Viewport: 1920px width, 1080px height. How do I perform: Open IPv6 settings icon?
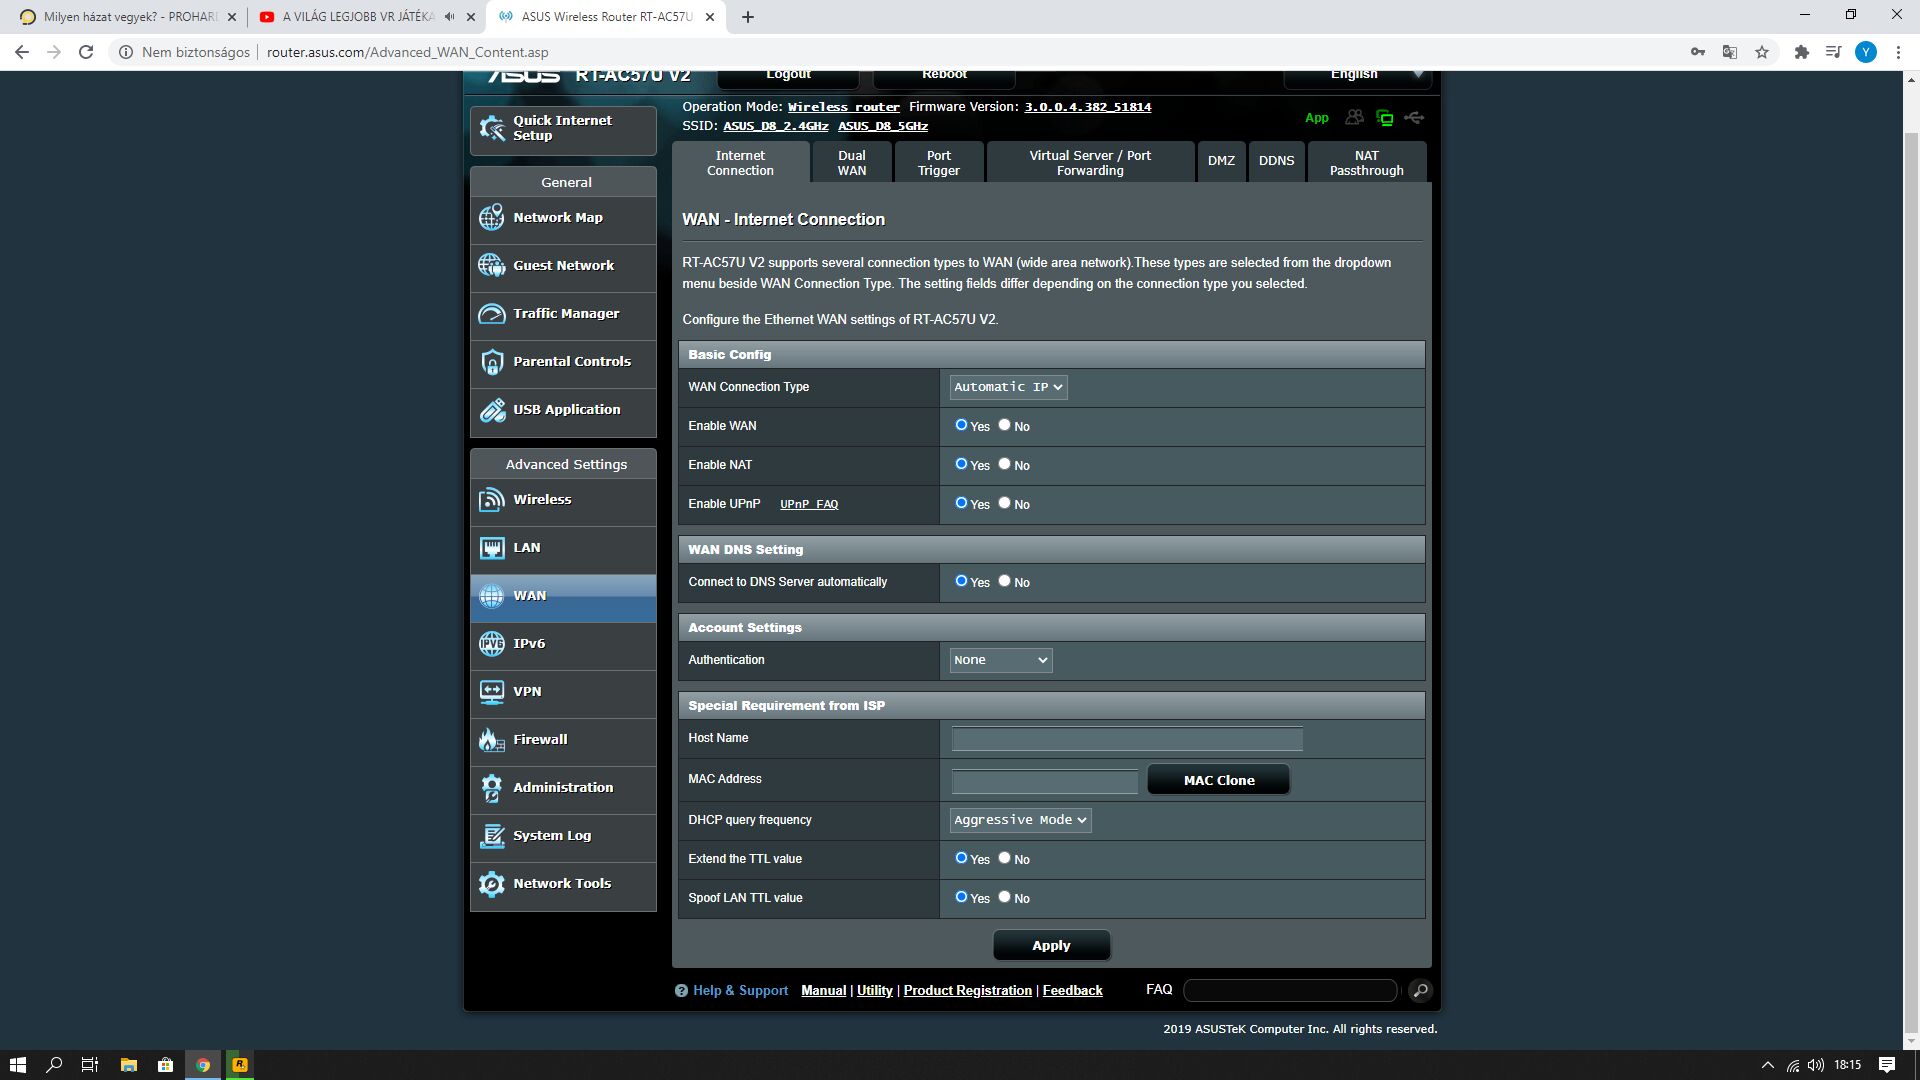pos(492,643)
